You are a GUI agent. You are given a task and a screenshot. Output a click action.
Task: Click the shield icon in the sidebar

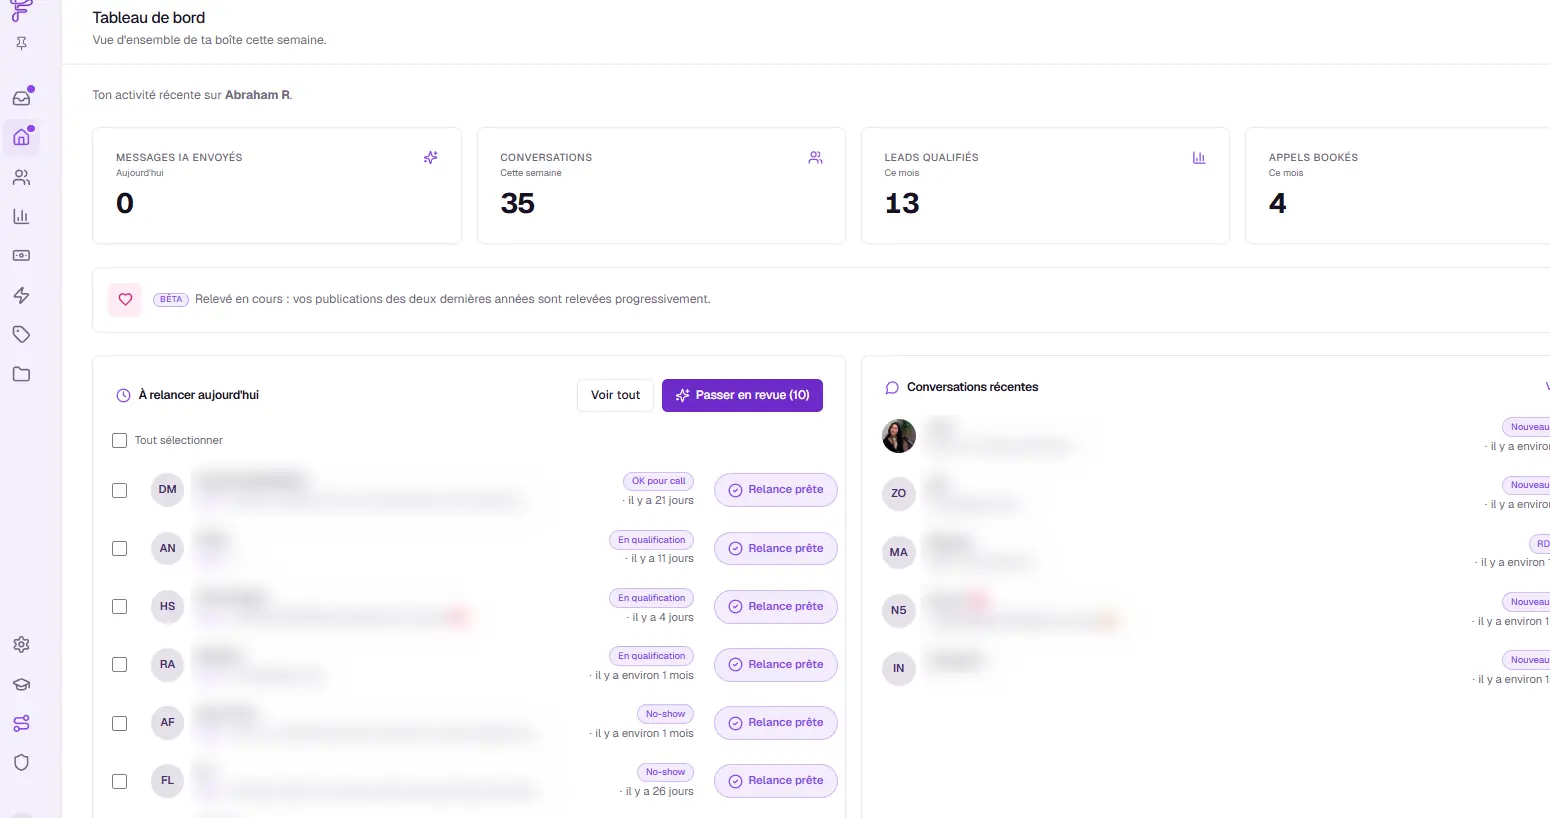(x=21, y=763)
